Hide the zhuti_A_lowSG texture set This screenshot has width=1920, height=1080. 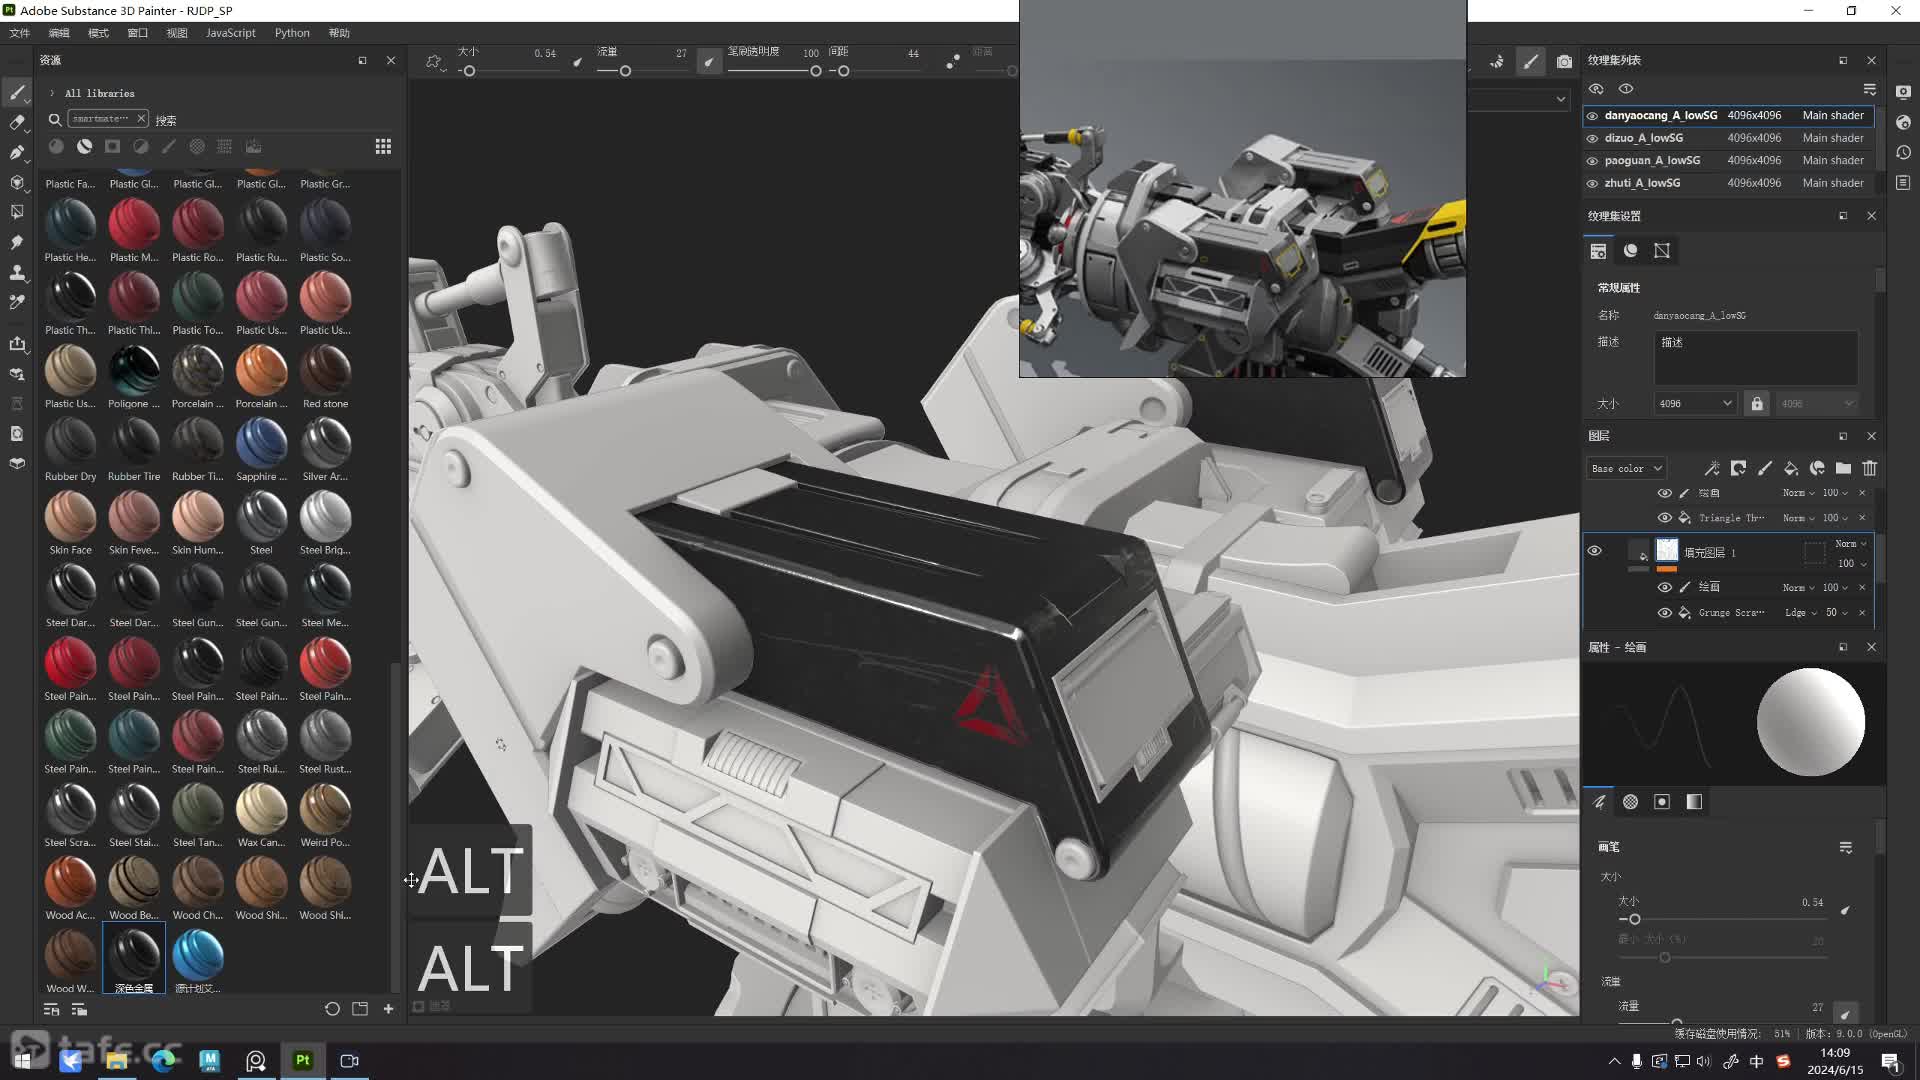point(1593,184)
